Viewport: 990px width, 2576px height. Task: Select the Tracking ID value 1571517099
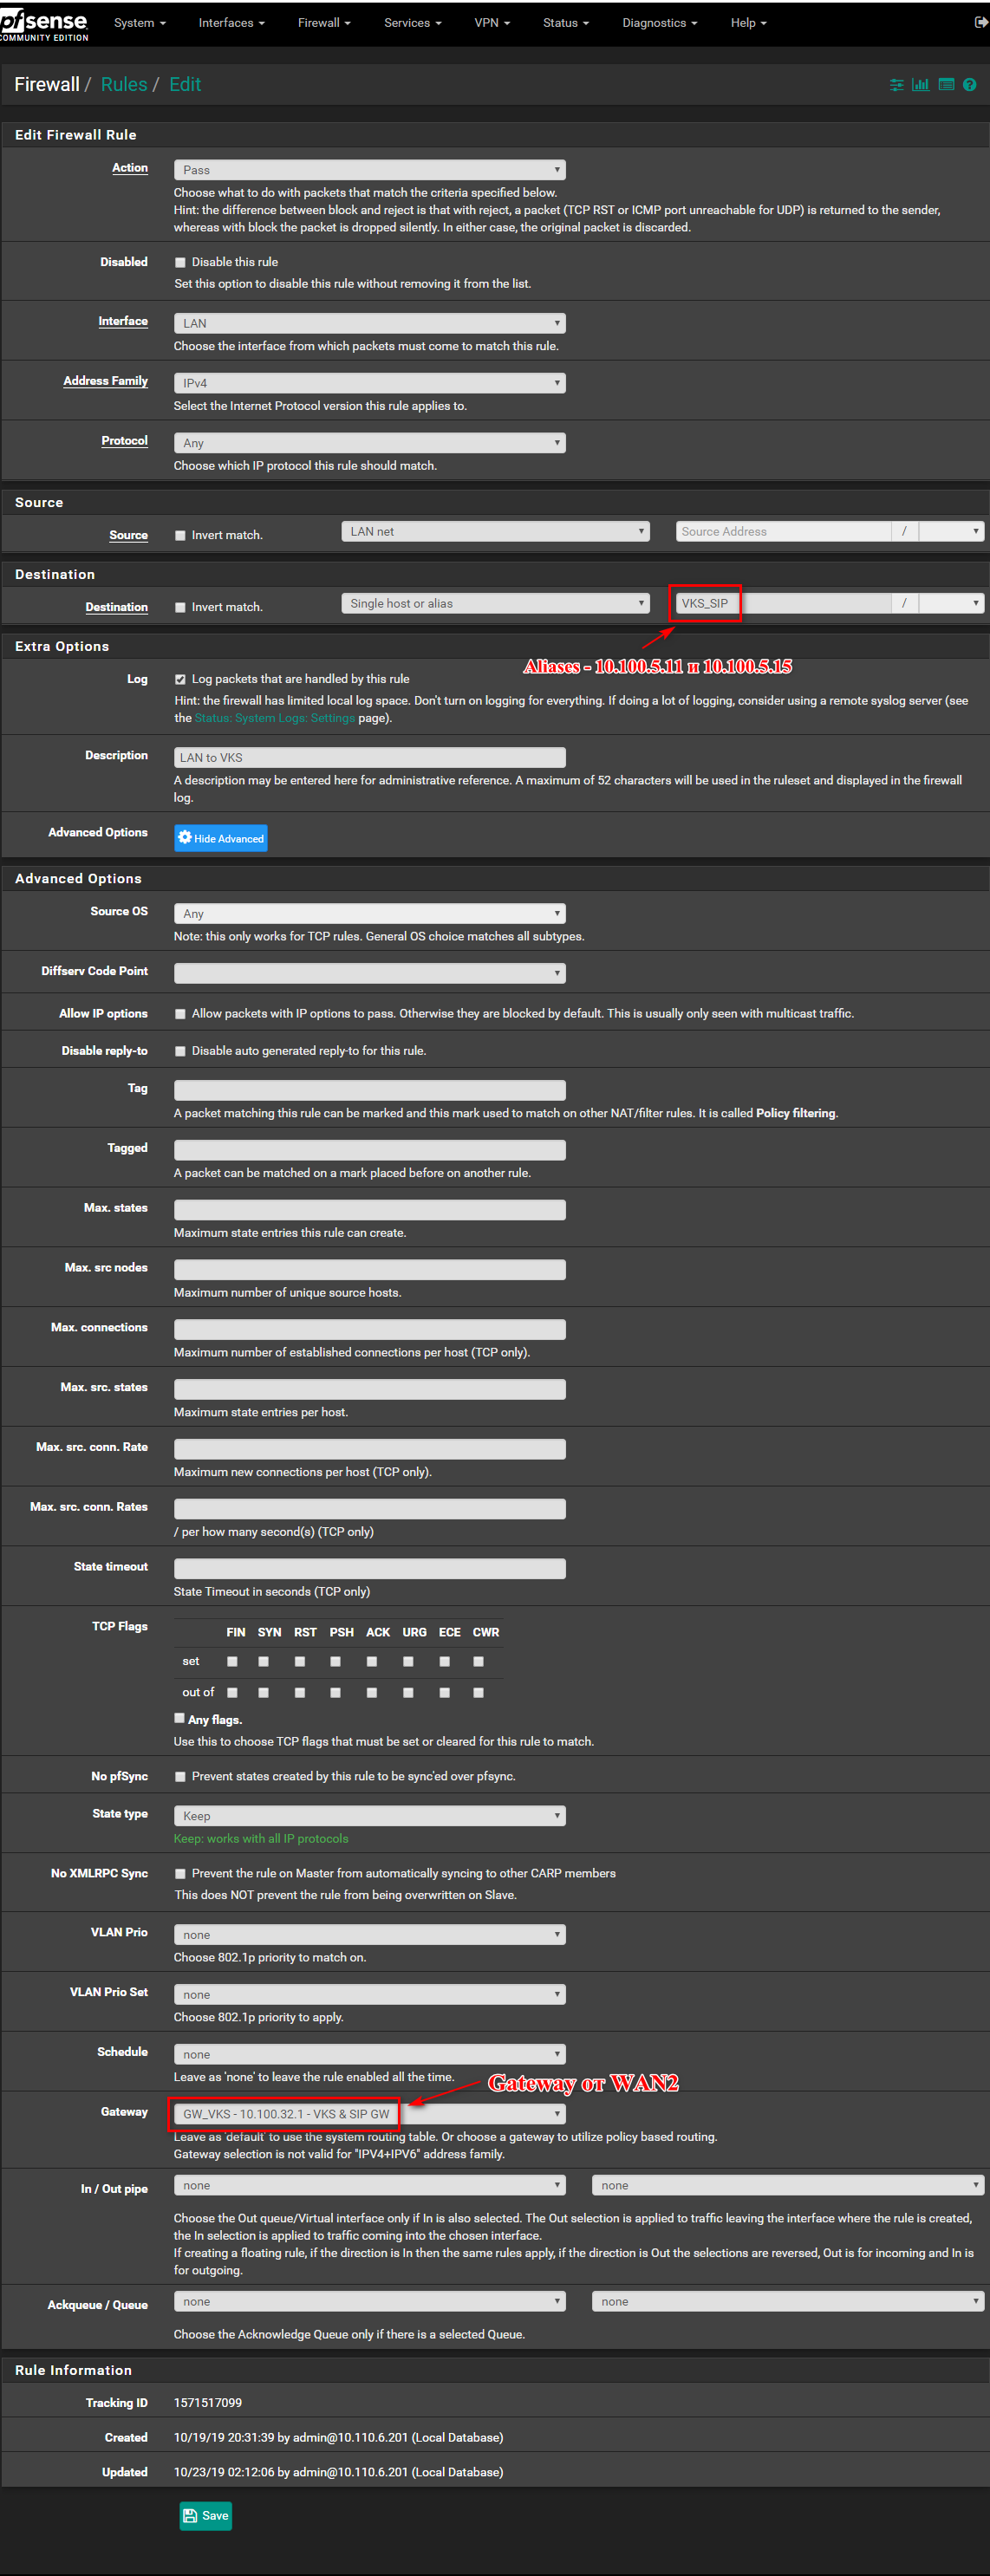(x=208, y=2403)
